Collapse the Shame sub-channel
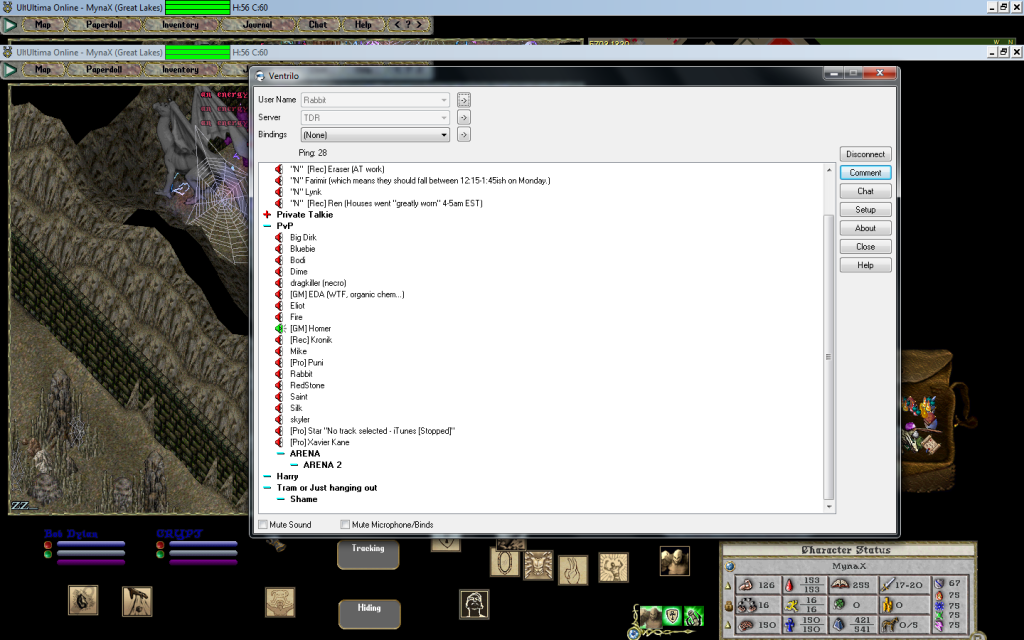Screen dimensions: 1024x640 (x=281, y=499)
